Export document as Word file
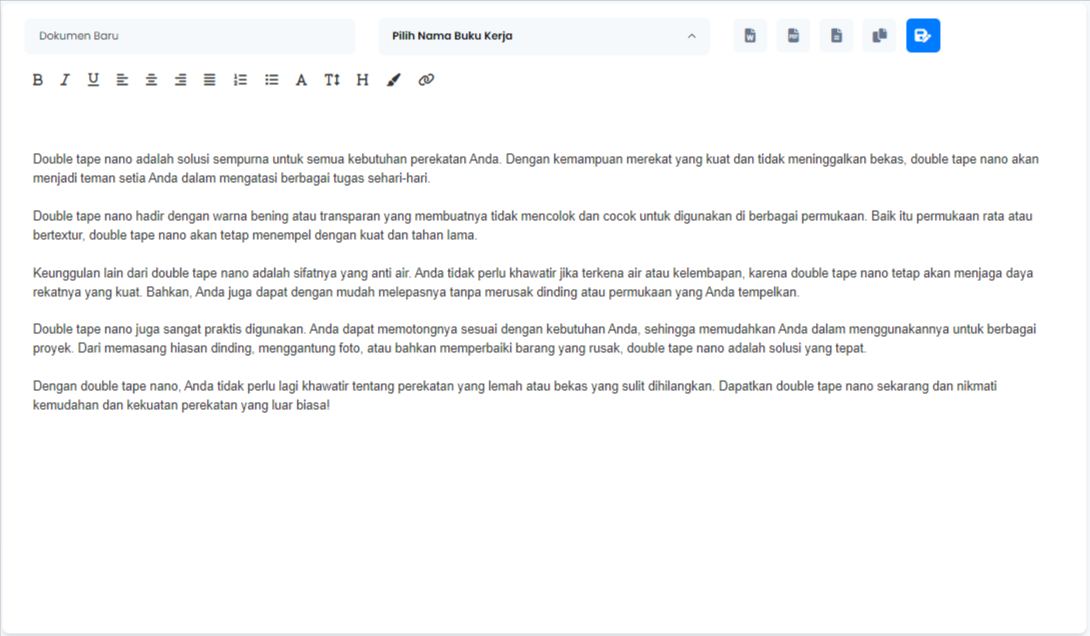The width and height of the screenshot is (1090, 636). pos(750,35)
